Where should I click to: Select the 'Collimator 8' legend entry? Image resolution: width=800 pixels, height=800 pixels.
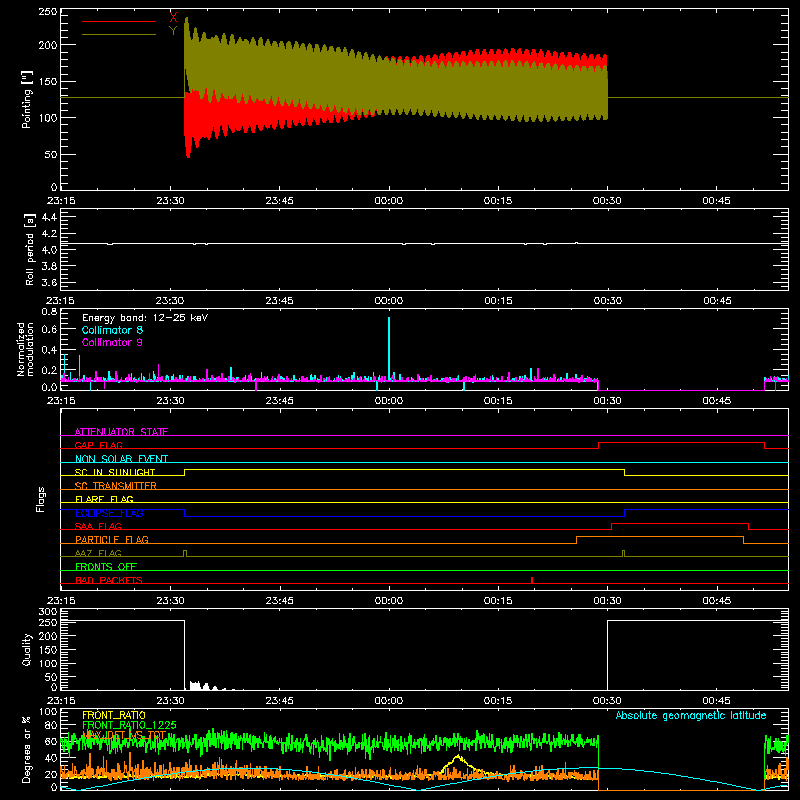pos(112,330)
